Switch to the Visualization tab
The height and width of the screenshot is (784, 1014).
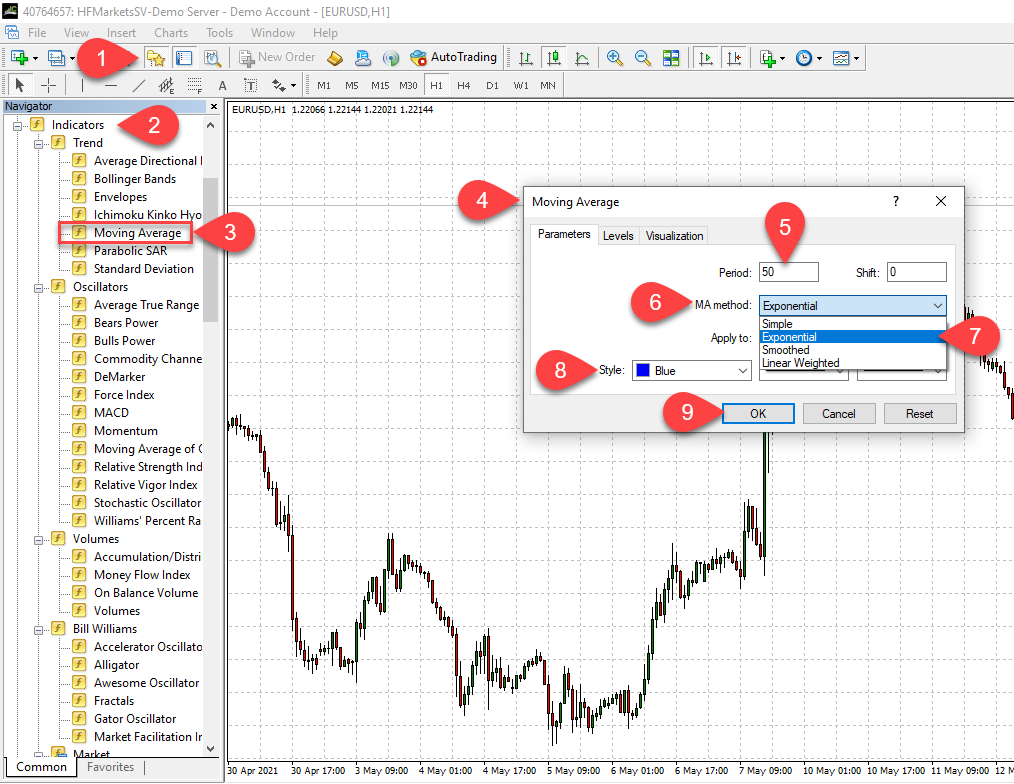674,236
